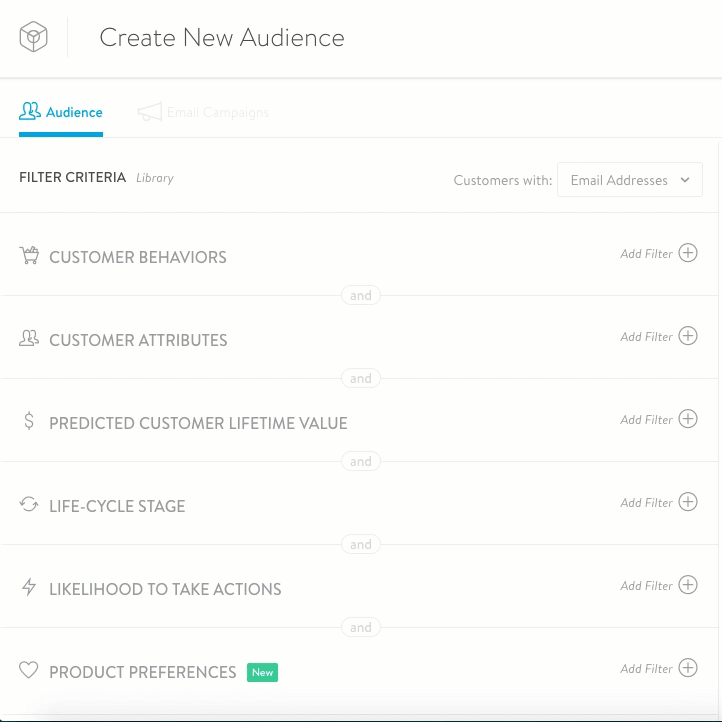The width and height of the screenshot is (722, 722).
Task: Open the Email Campaigns tab
Action: [204, 112]
